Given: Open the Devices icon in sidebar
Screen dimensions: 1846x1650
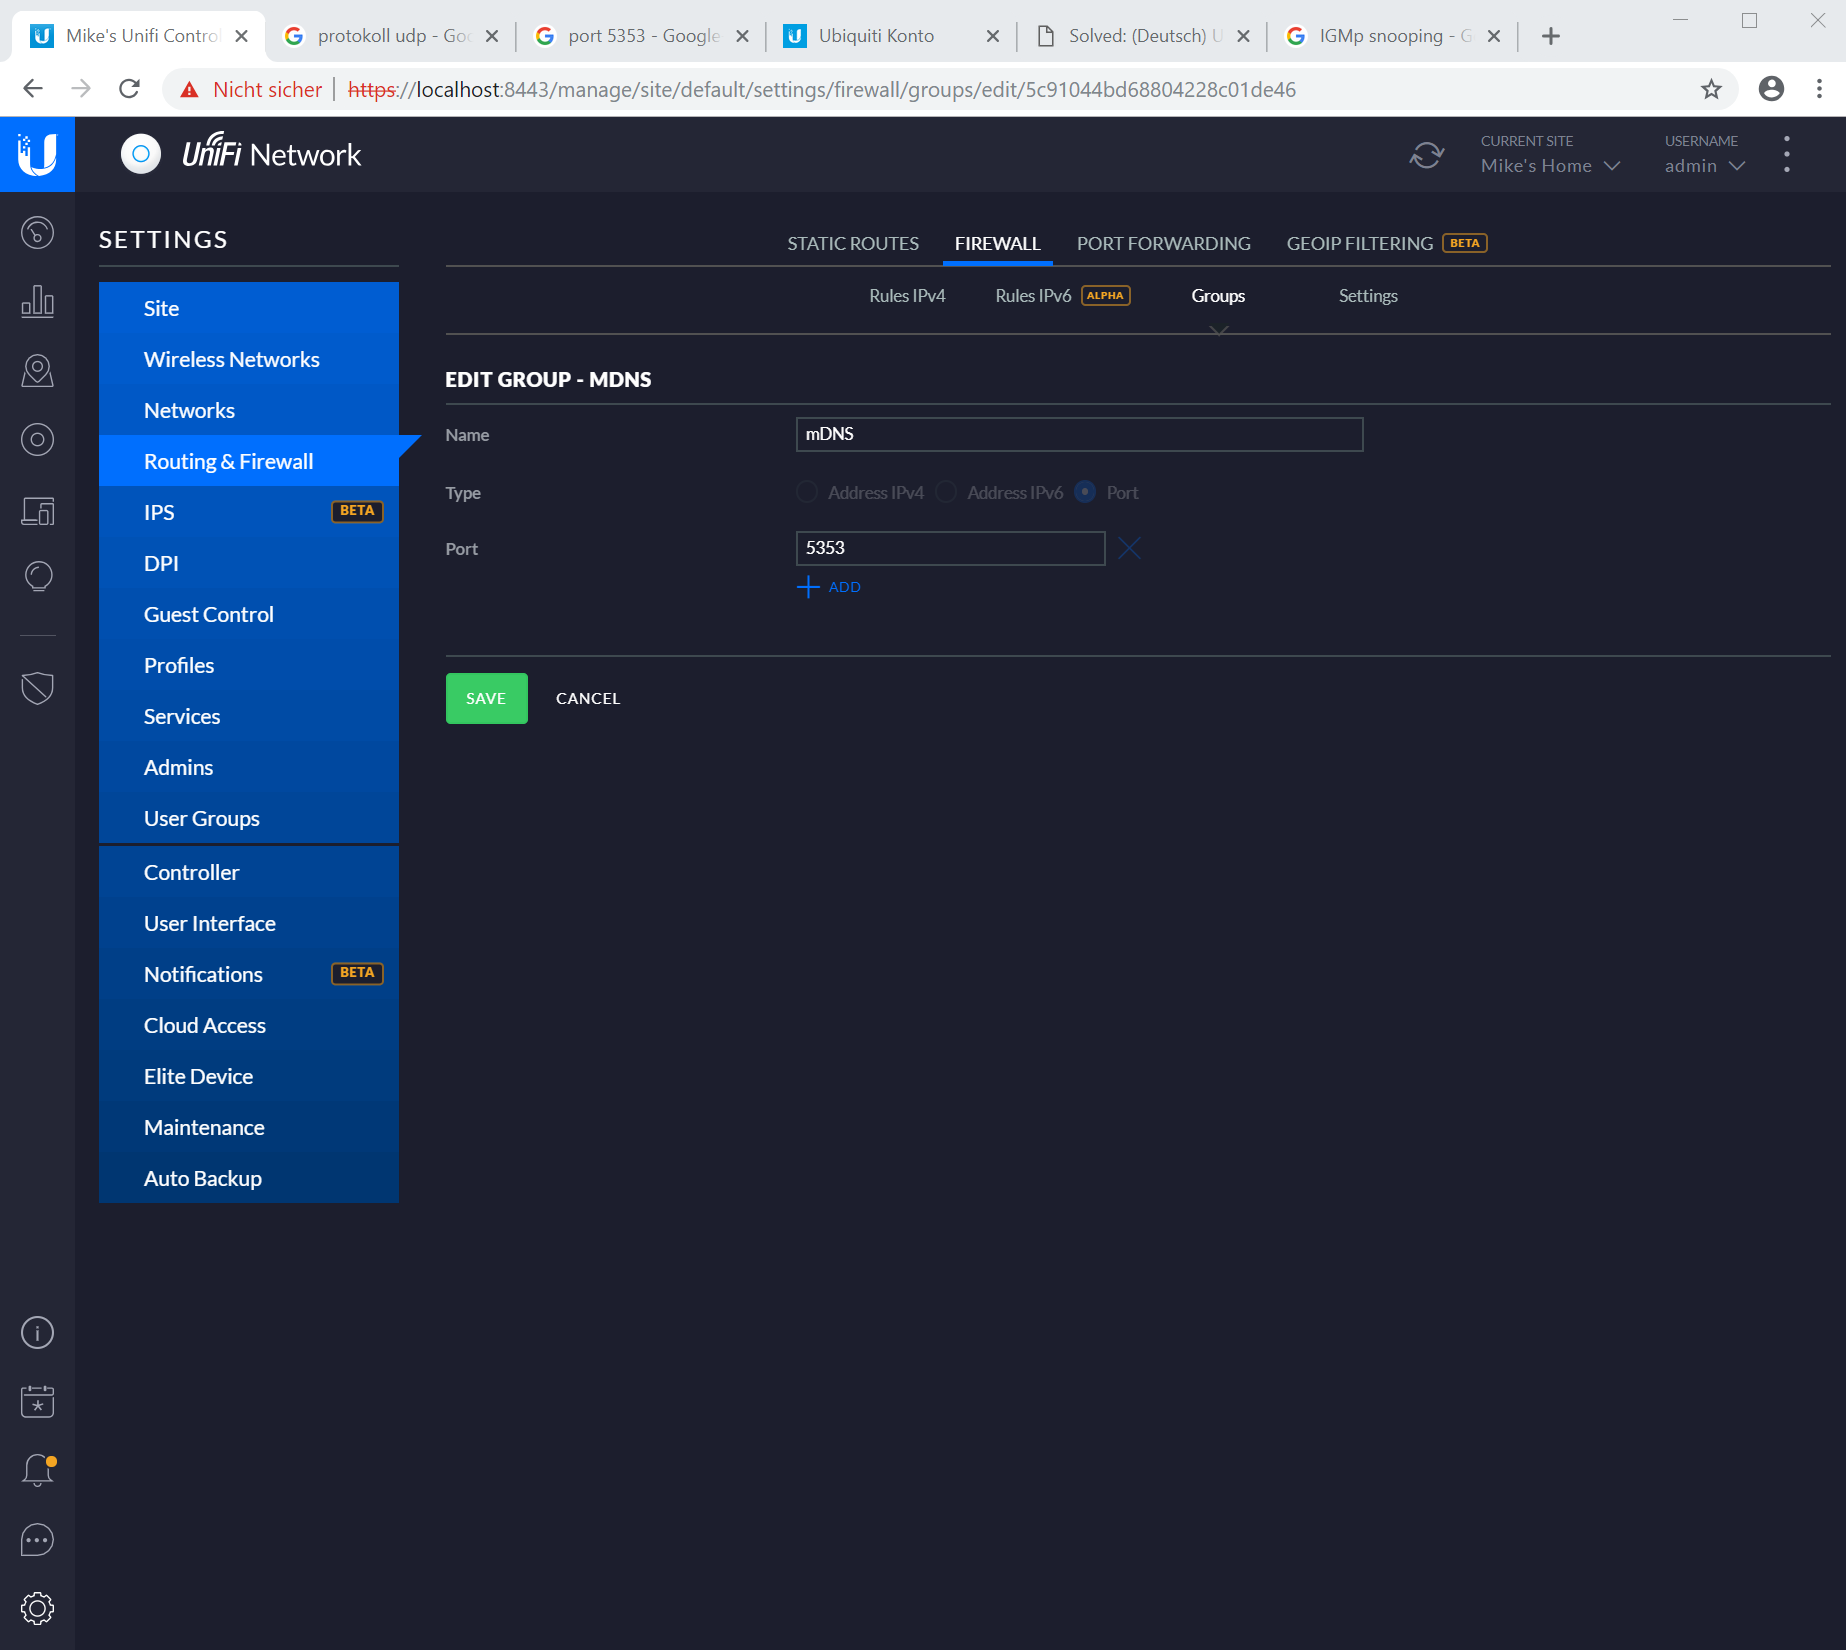Looking at the screenshot, I should click(x=37, y=440).
